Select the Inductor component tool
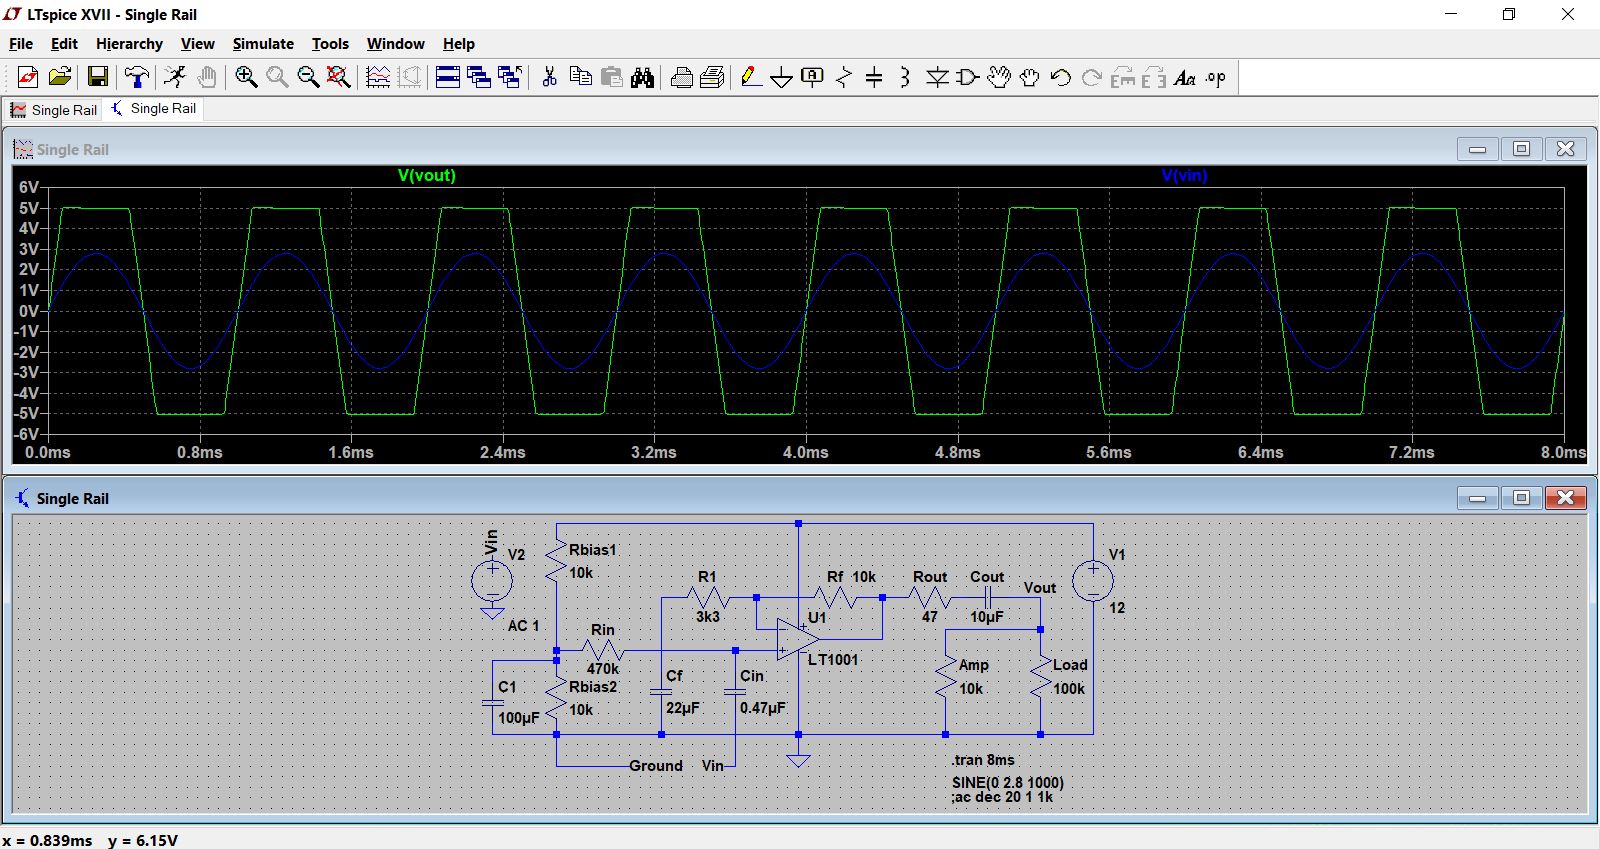 [x=905, y=77]
